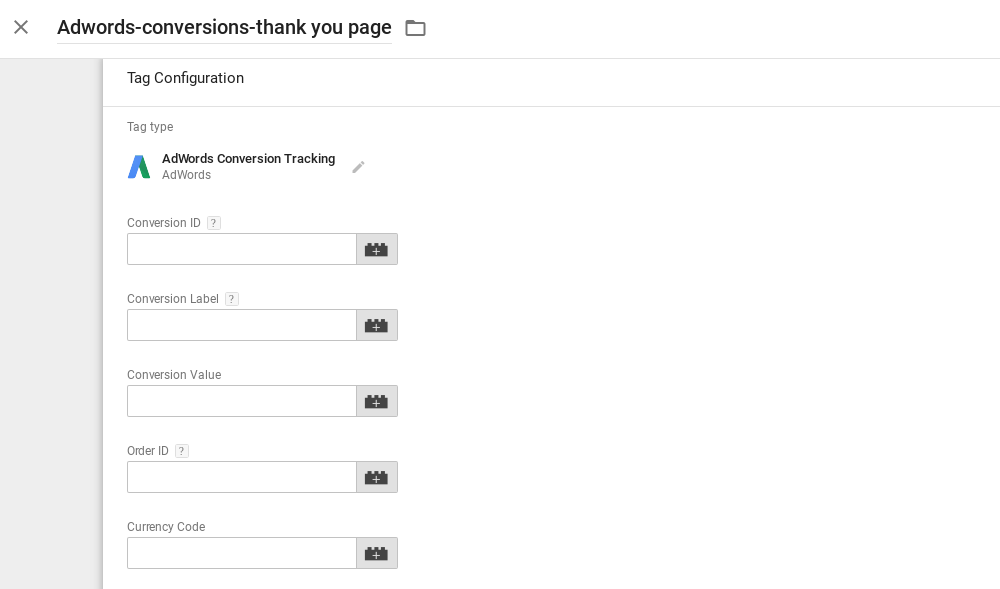1000x589 pixels.
Task: Click inside the Currency Code input field
Action: click(241, 553)
